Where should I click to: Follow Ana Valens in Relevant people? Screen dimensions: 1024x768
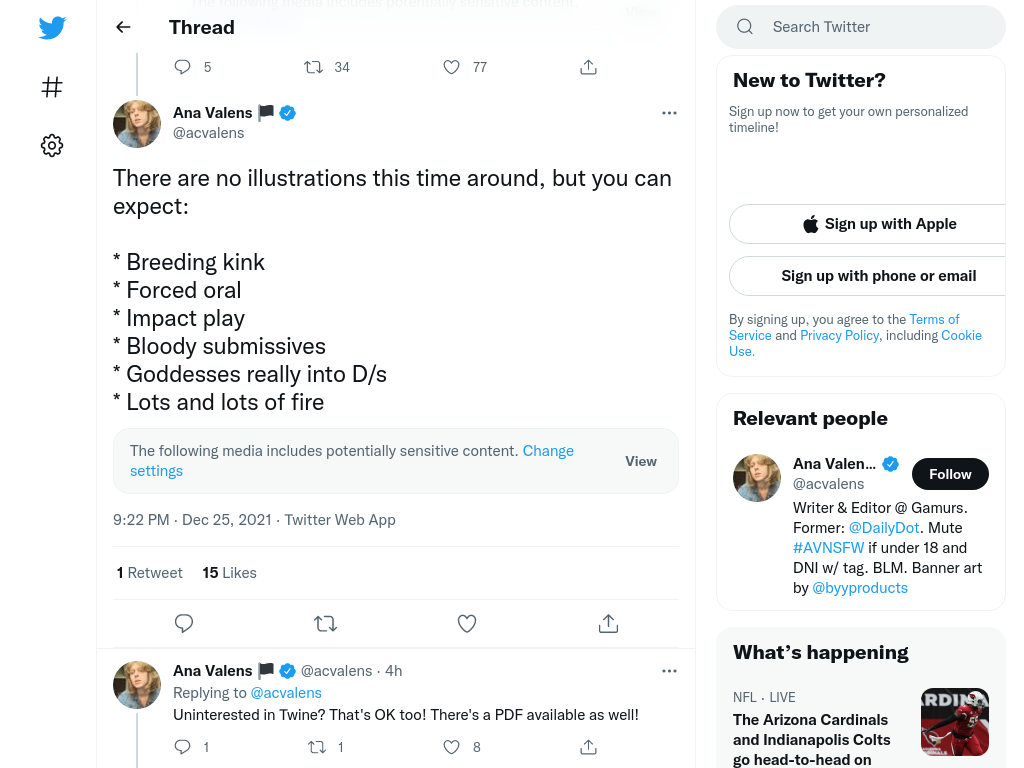[x=949, y=474]
